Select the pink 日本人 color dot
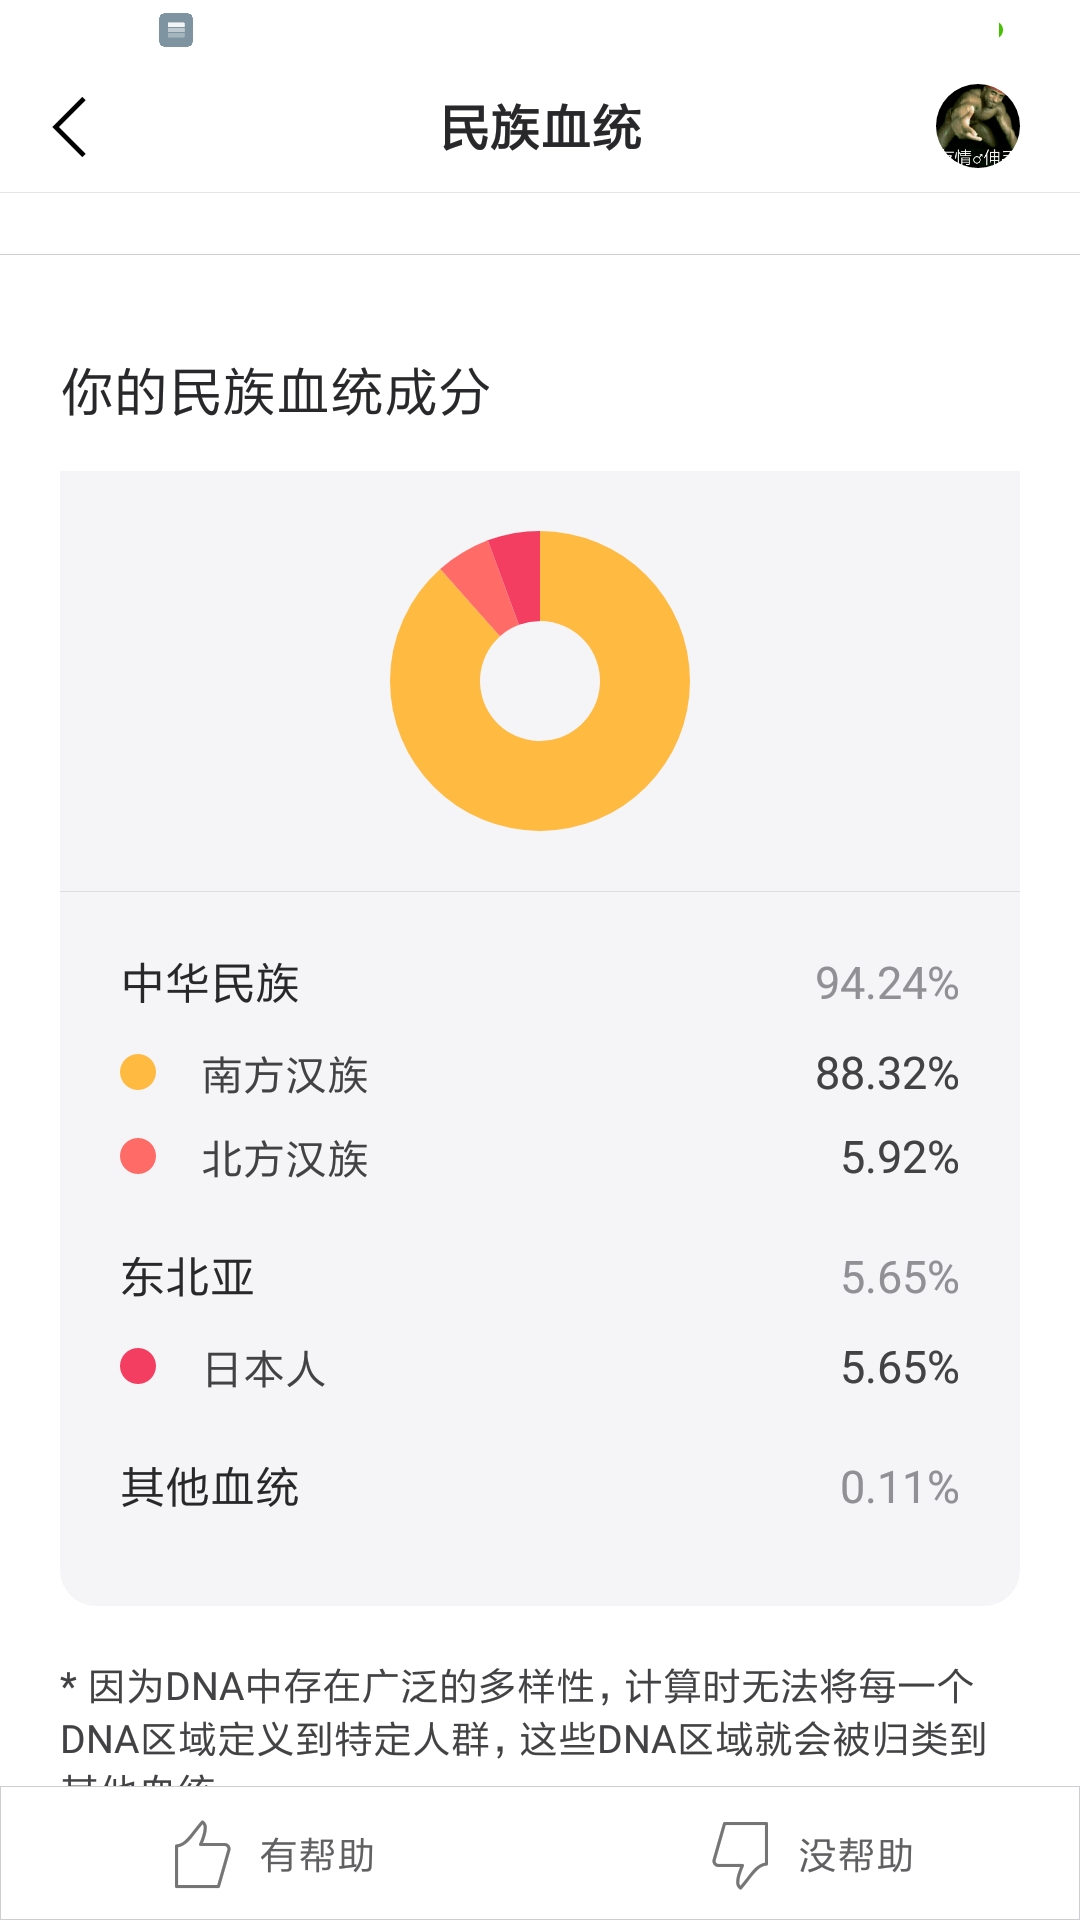The width and height of the screenshot is (1080, 1920). 138,1366
